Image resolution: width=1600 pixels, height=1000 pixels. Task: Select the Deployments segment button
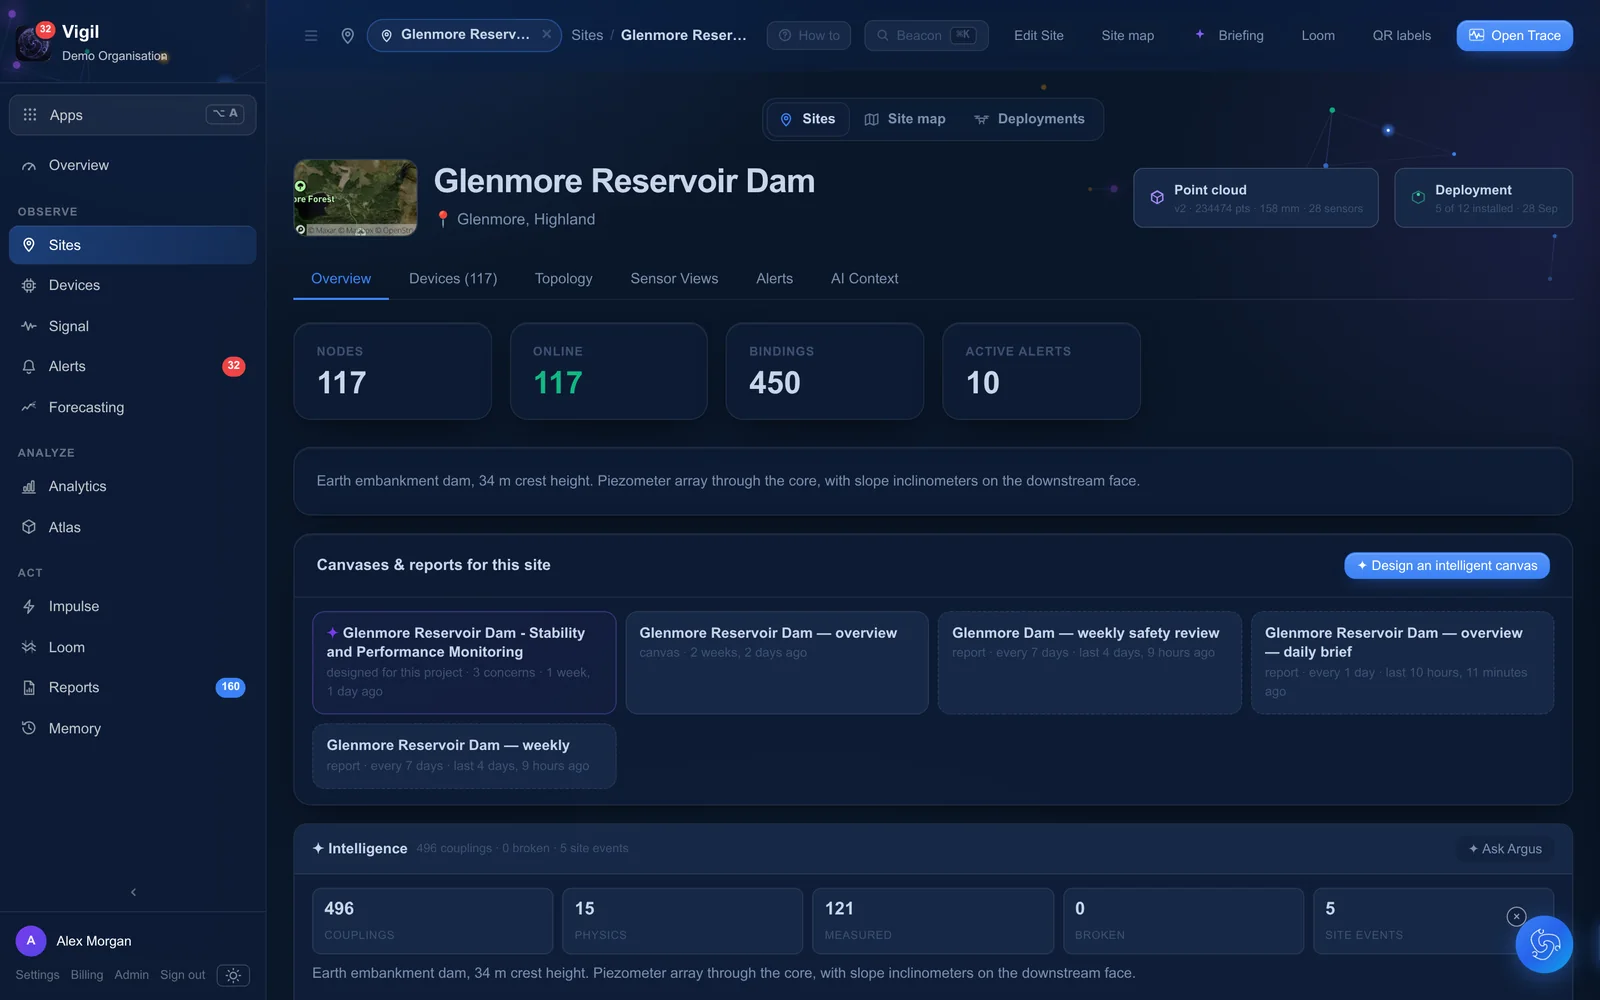(1029, 119)
